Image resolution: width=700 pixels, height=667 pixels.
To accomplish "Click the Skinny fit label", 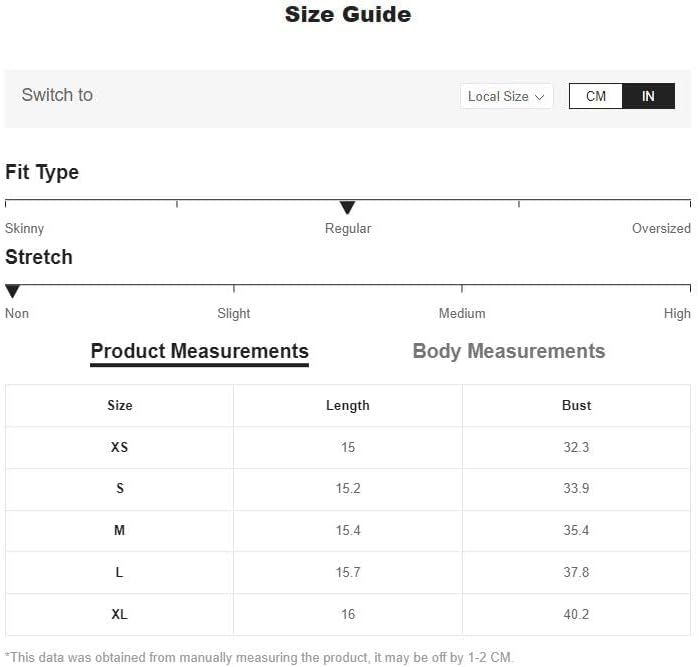I will point(25,228).
